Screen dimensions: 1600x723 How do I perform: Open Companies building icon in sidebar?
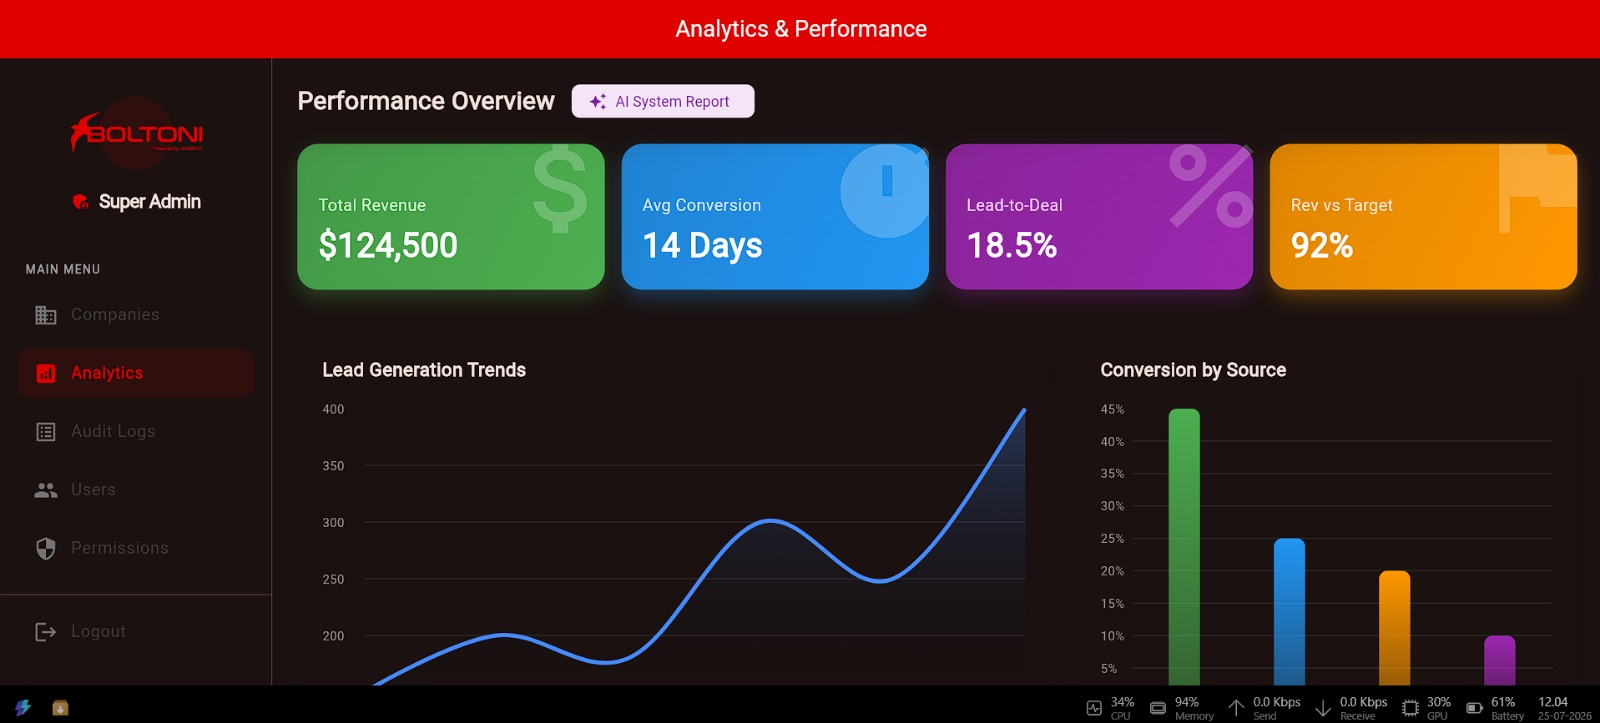[46, 315]
